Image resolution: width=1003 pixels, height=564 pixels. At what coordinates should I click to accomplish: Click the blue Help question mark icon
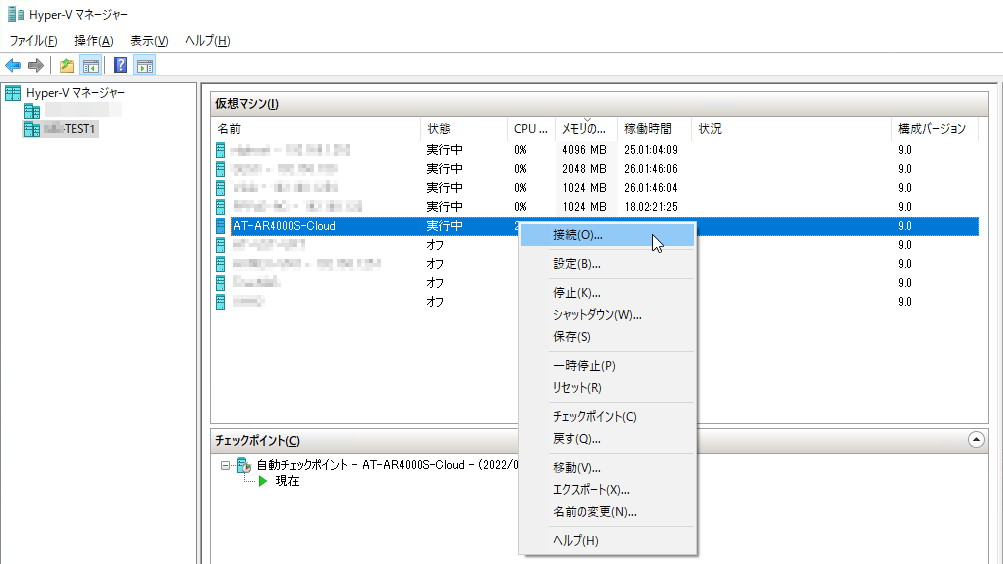[x=120, y=66]
